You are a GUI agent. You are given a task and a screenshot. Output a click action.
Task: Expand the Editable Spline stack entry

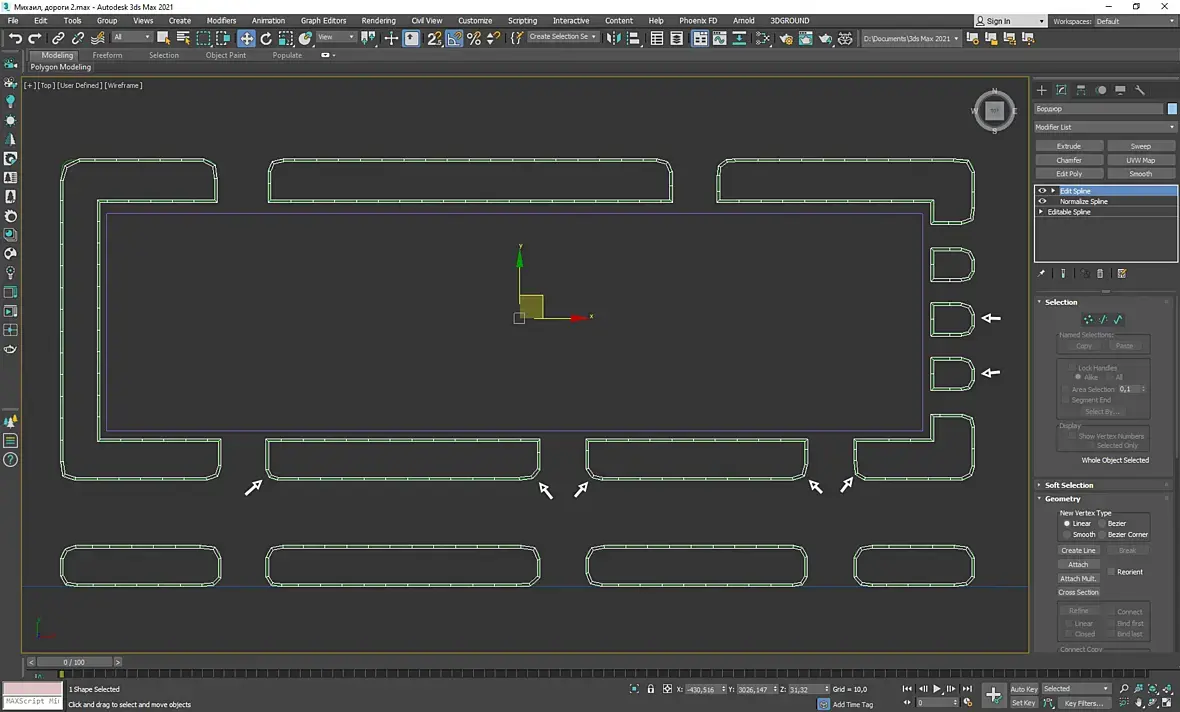click(1041, 212)
